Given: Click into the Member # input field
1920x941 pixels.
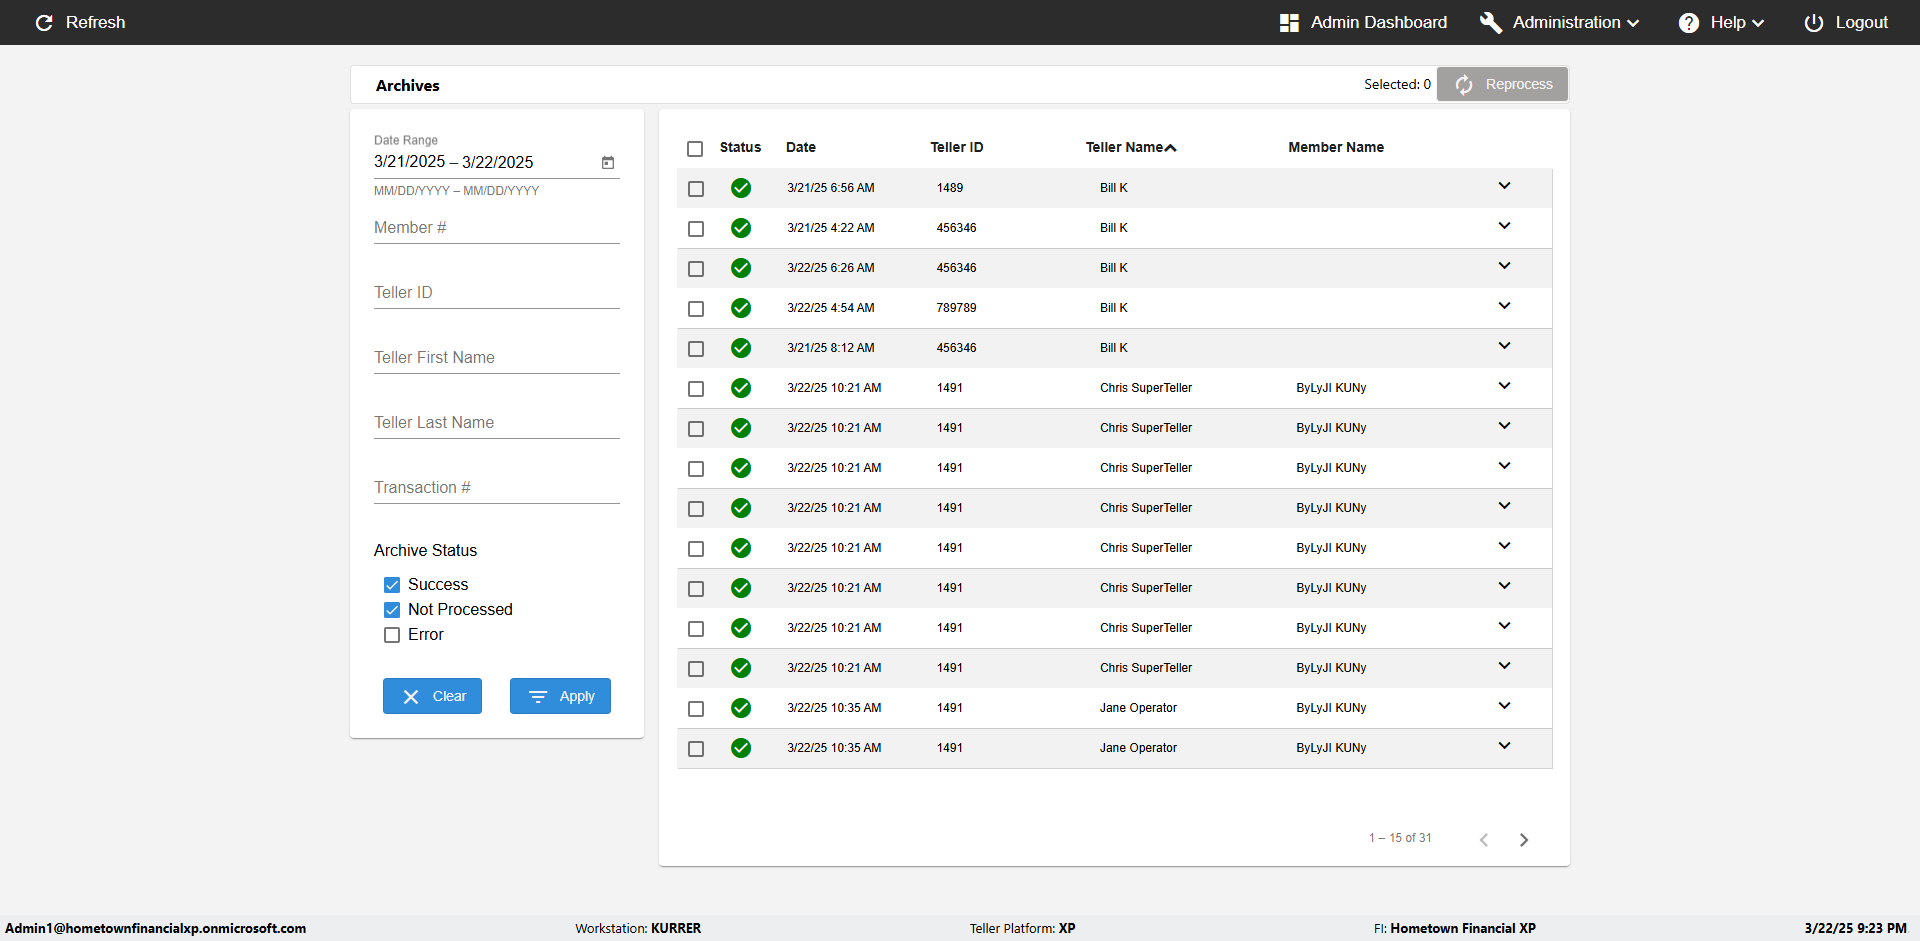Looking at the screenshot, I should (x=496, y=228).
